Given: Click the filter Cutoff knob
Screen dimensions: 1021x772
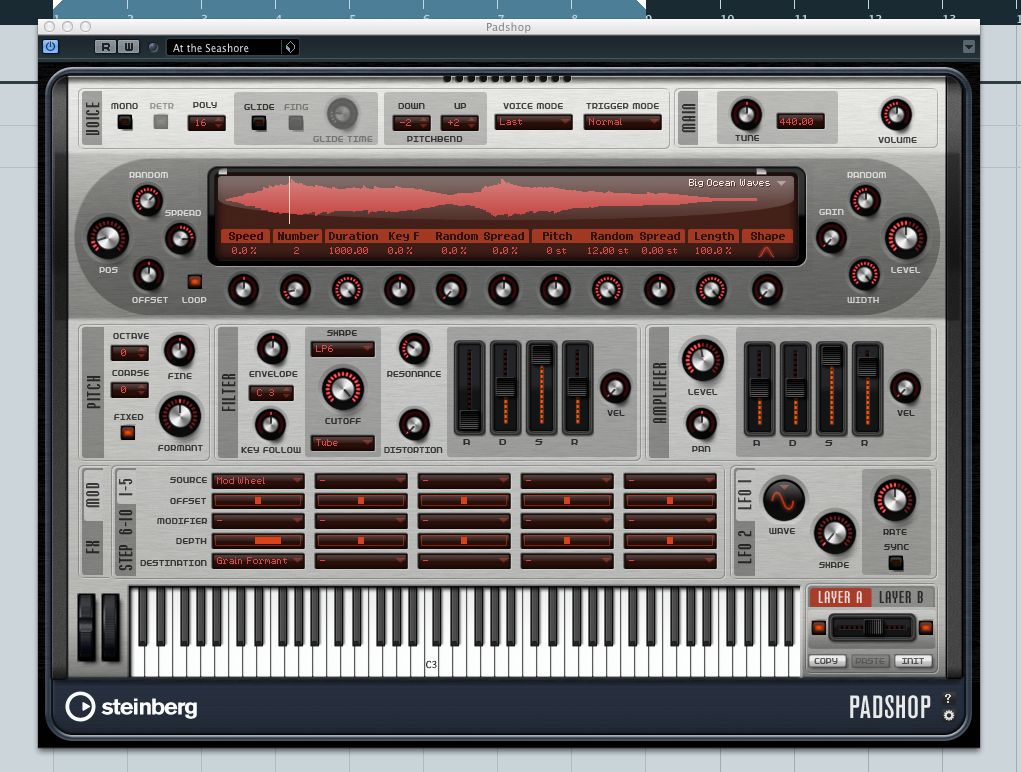Looking at the screenshot, I should pos(343,389).
